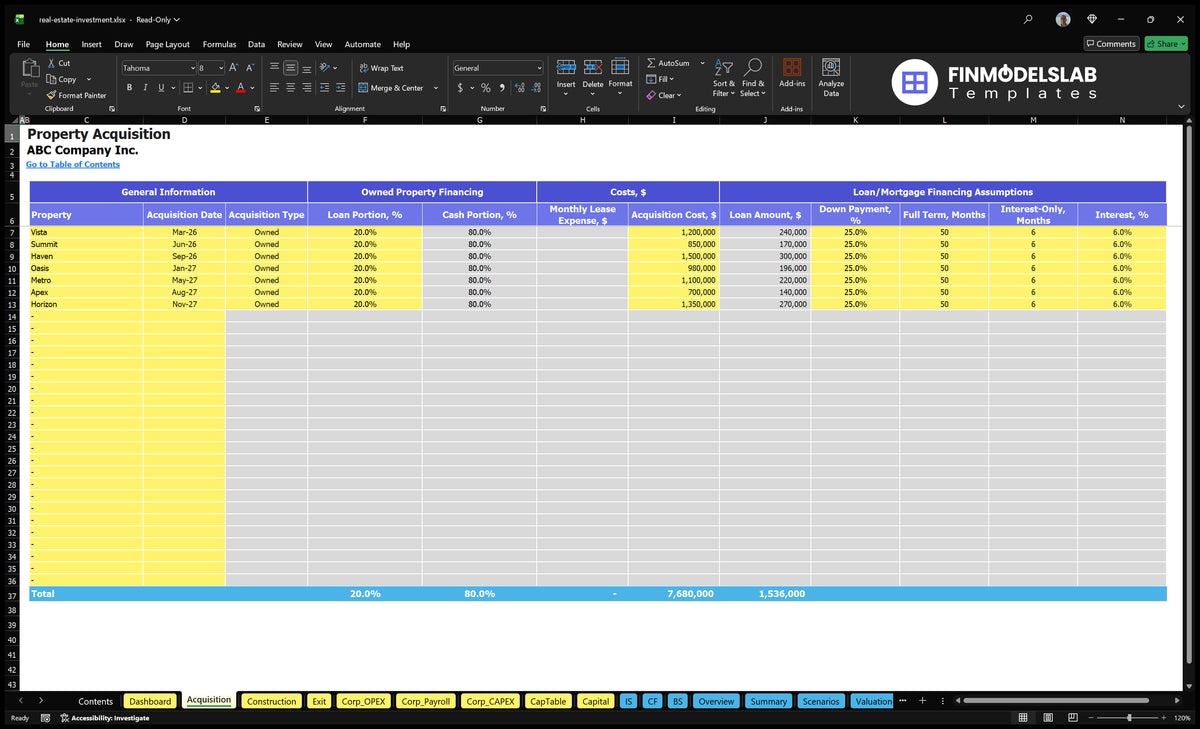Align text left
The width and height of the screenshot is (1200, 729).
pyautogui.click(x=274, y=88)
